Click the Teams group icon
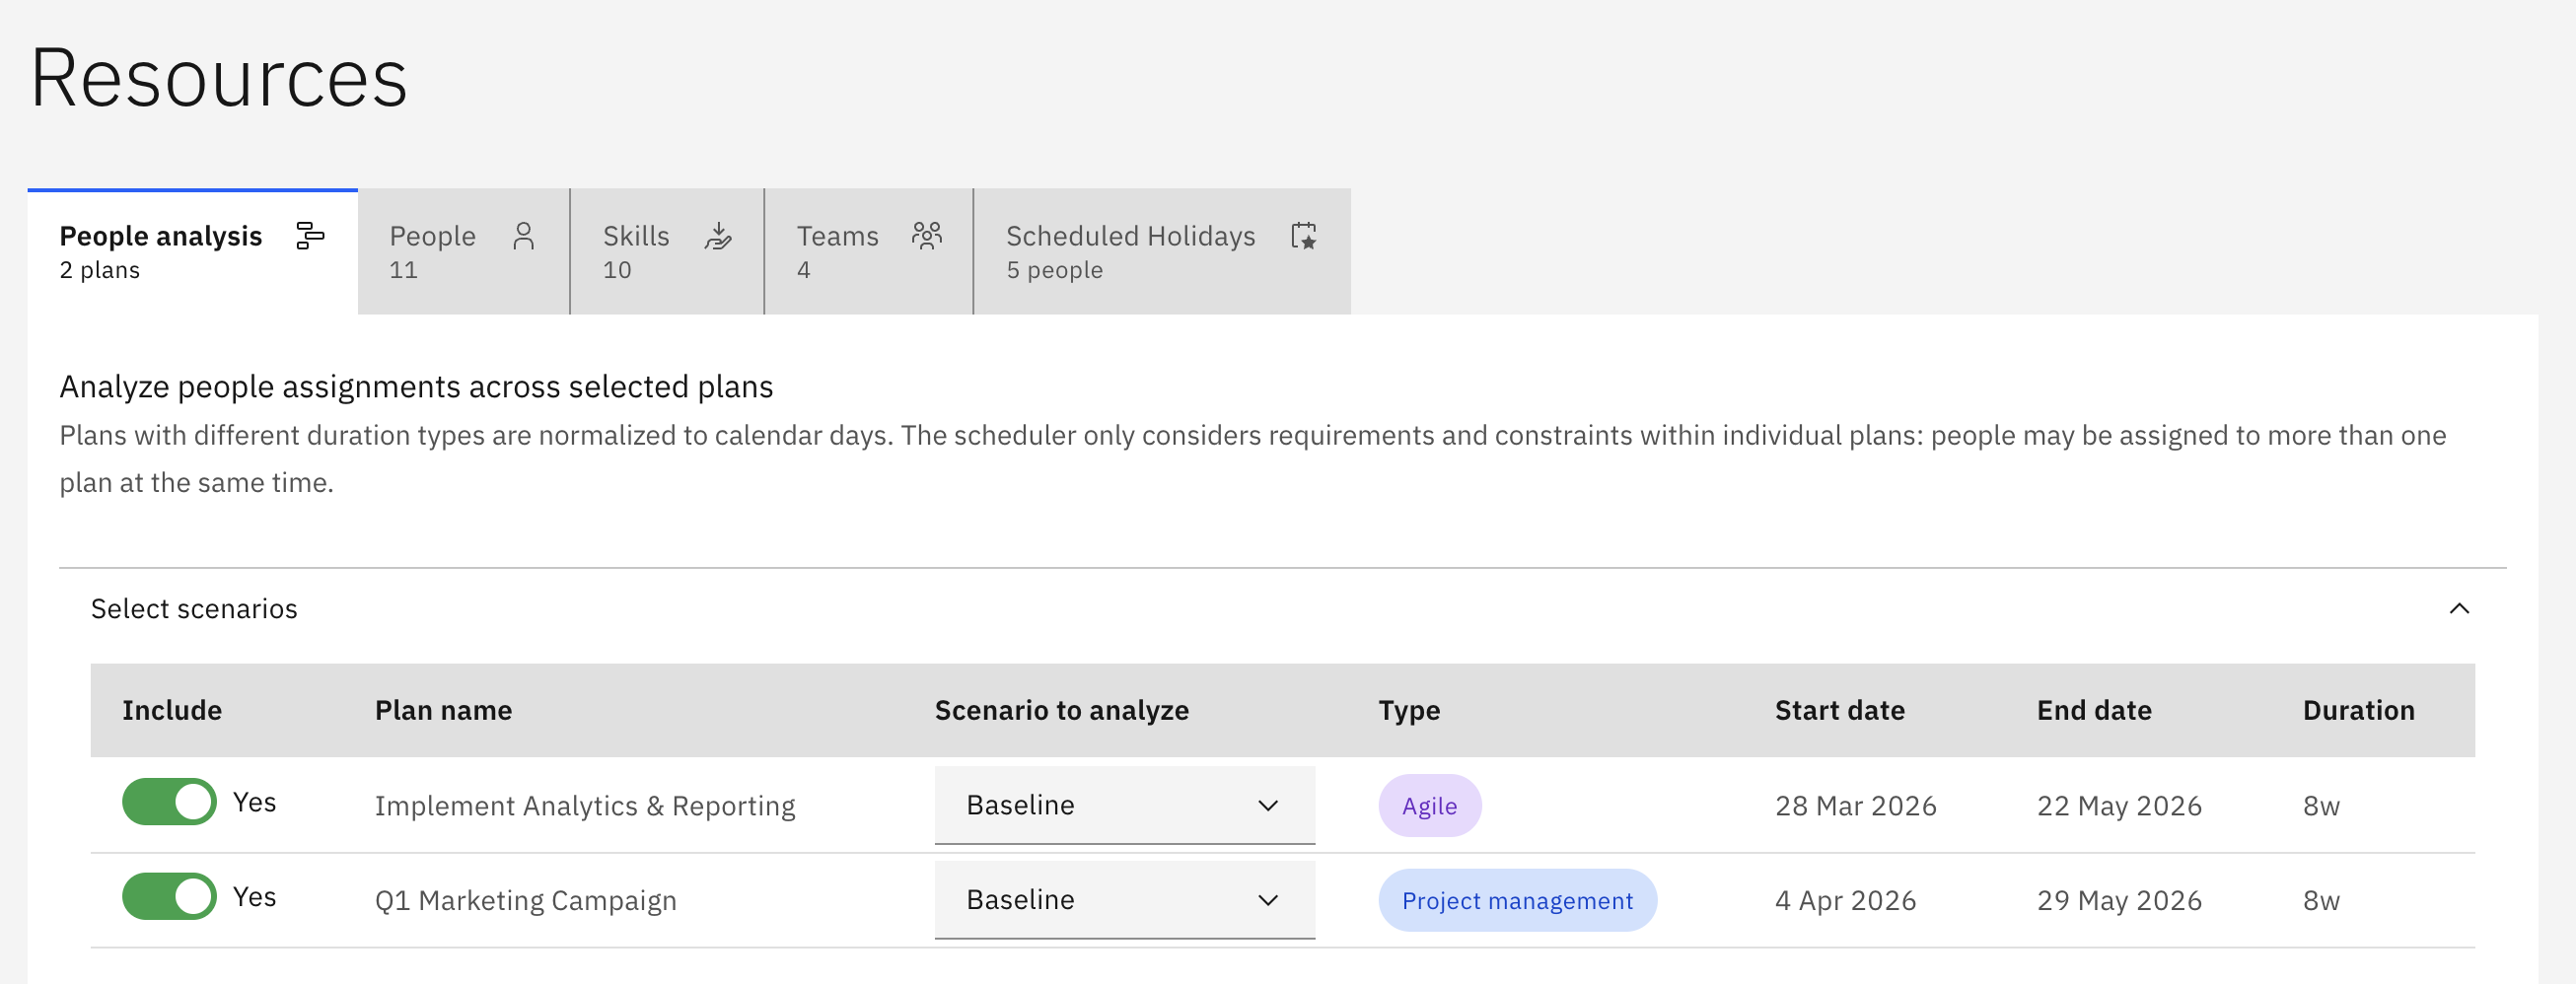Screen dimensions: 2576x984 pyautogui.click(x=927, y=236)
